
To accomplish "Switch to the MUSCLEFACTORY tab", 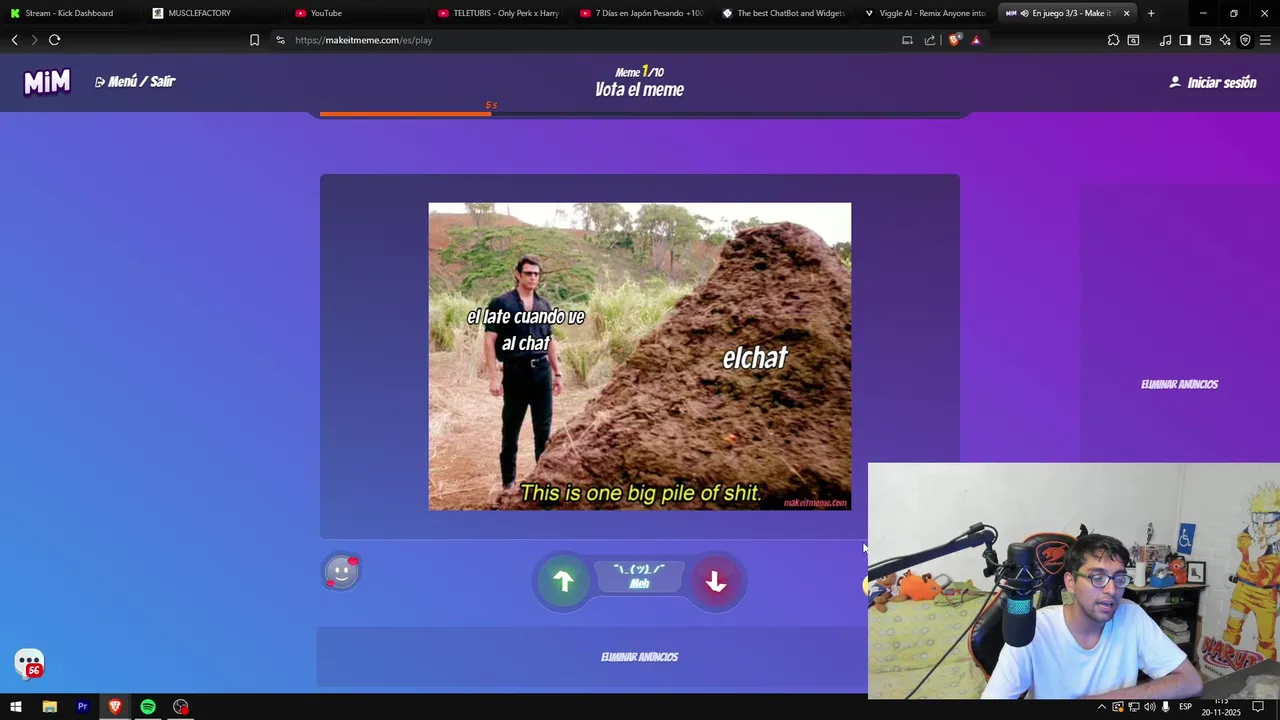I will 214,13.
